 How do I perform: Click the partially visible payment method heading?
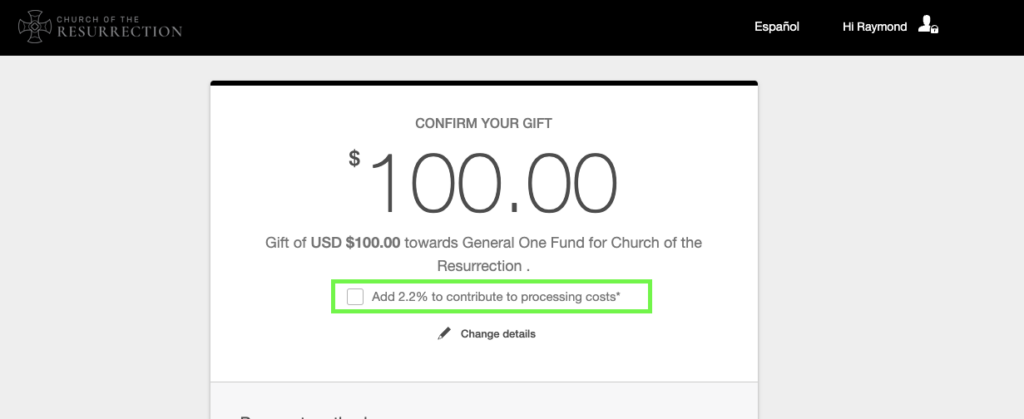(303, 416)
